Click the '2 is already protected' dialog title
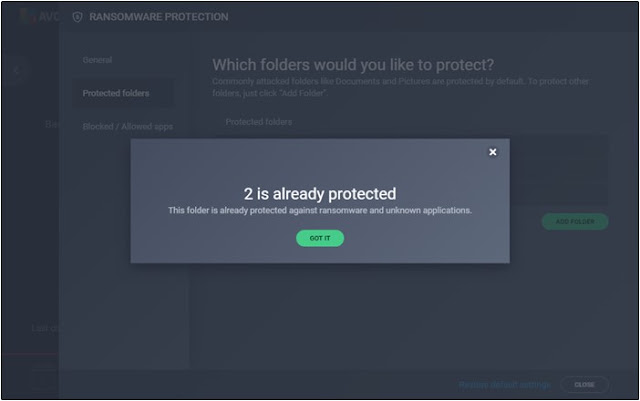 pyautogui.click(x=320, y=194)
